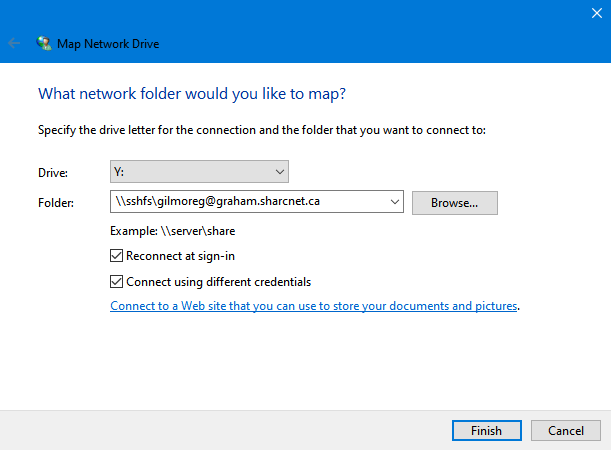Open the Drive letter dropdown showing Y:
The width and height of the screenshot is (611, 450).
pyautogui.click(x=198, y=172)
